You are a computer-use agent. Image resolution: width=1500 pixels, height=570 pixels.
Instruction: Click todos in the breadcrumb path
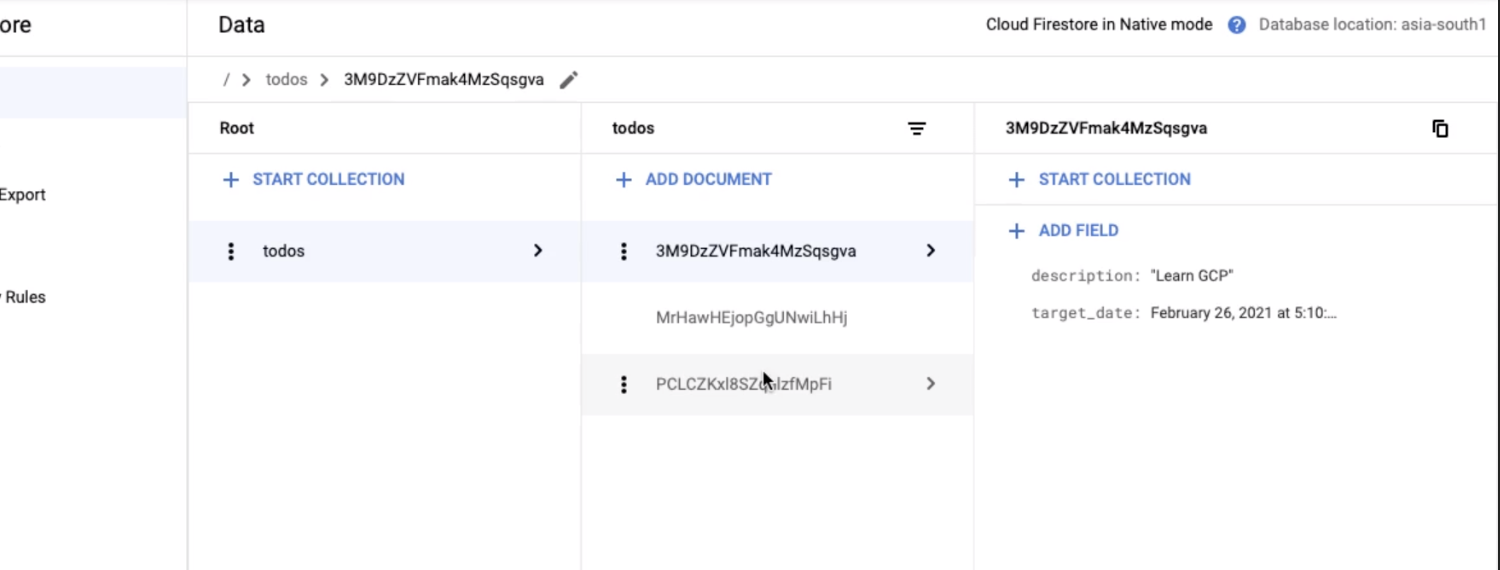click(286, 80)
